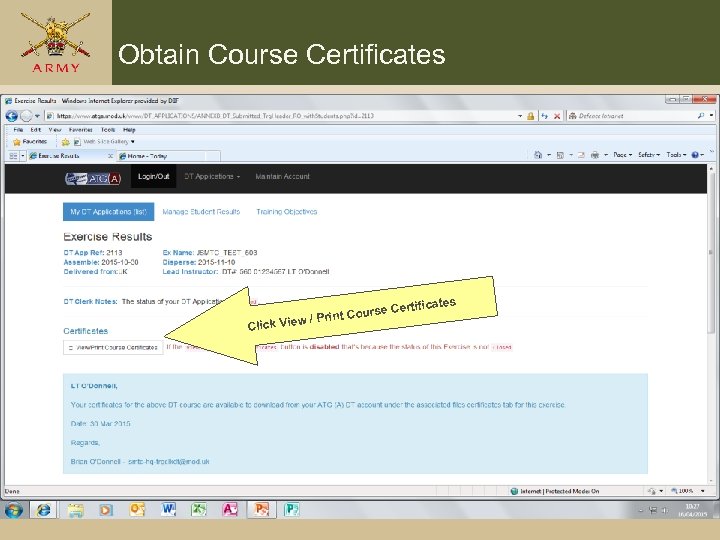Open the Windows Start orb
The image size is (720, 540).
tap(13, 510)
